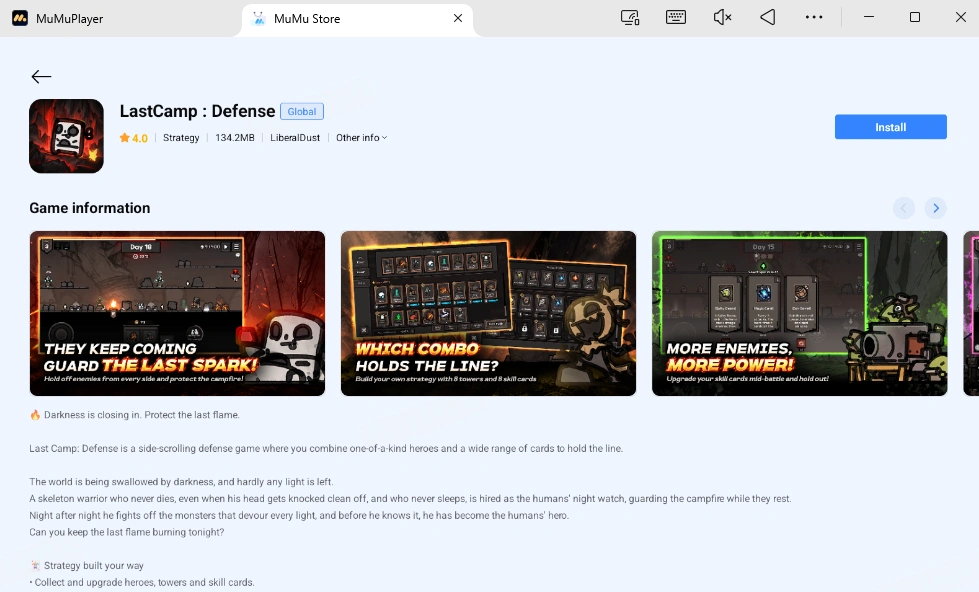Screen dimensions: 979x592
Task: Open the three-dot more options menu
Action: point(814,17)
